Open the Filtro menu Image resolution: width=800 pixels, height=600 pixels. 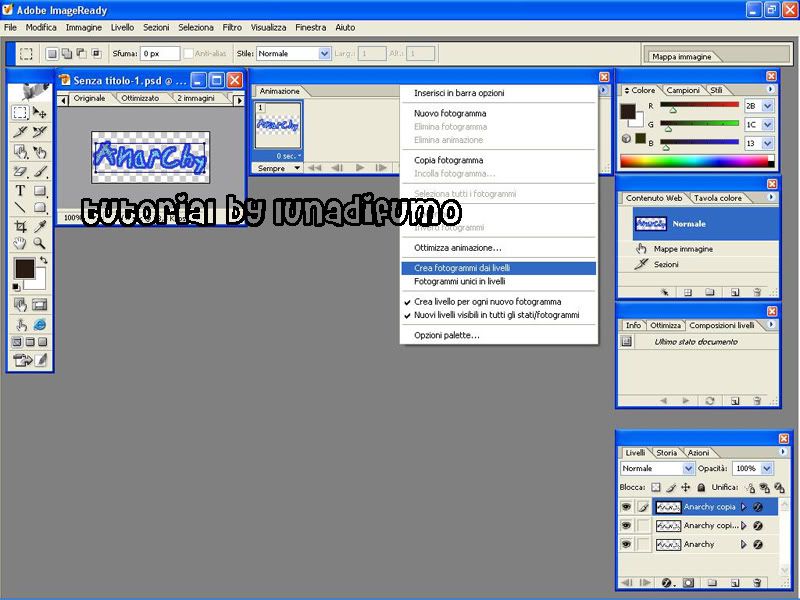pos(232,28)
